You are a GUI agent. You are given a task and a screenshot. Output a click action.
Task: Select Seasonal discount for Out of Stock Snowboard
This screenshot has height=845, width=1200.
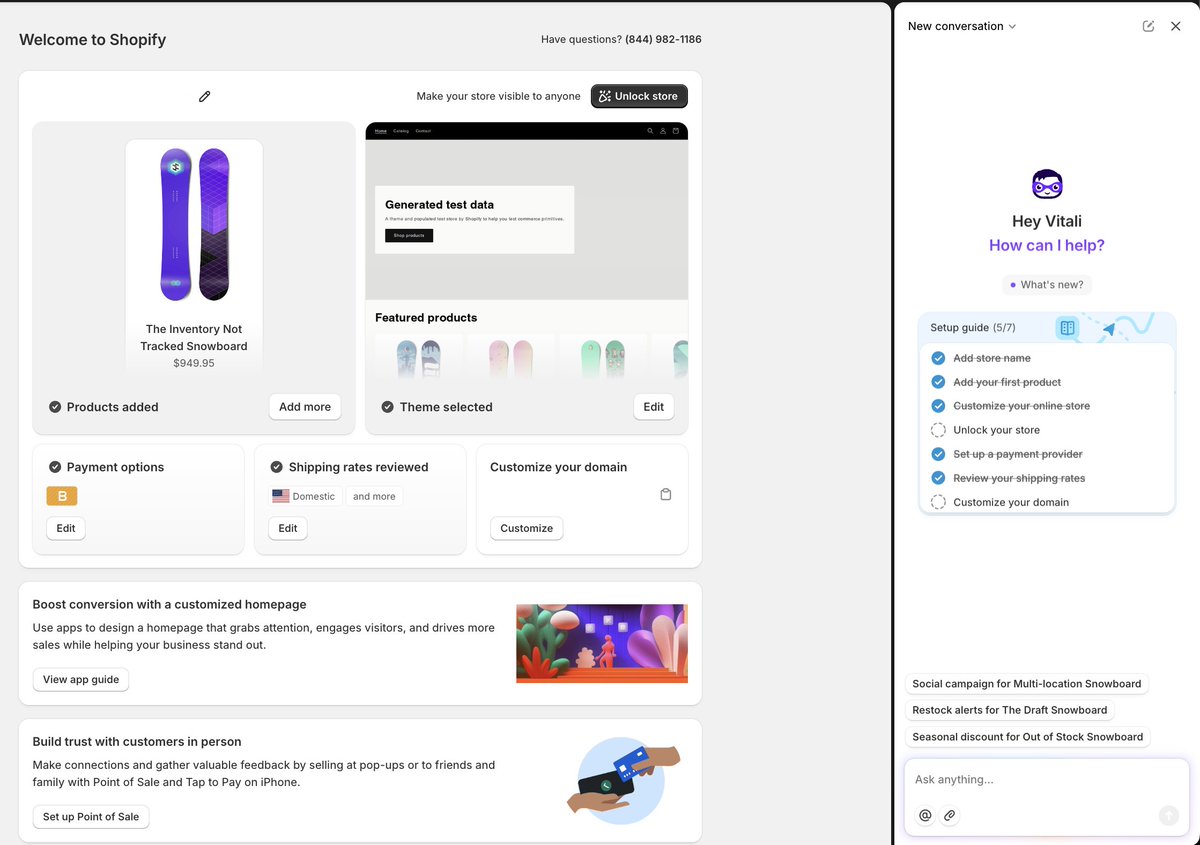tap(1028, 737)
